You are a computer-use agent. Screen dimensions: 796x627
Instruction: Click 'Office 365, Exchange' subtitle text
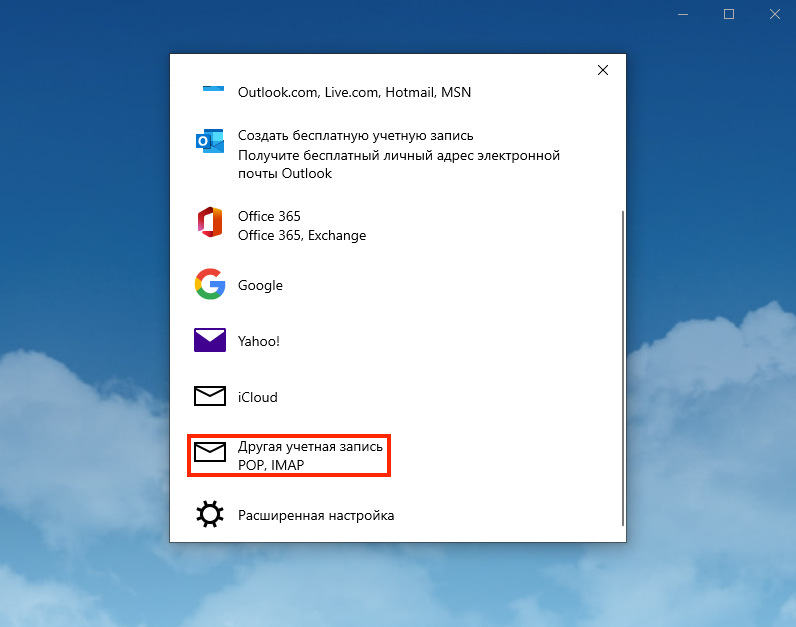pyautogui.click(x=302, y=236)
